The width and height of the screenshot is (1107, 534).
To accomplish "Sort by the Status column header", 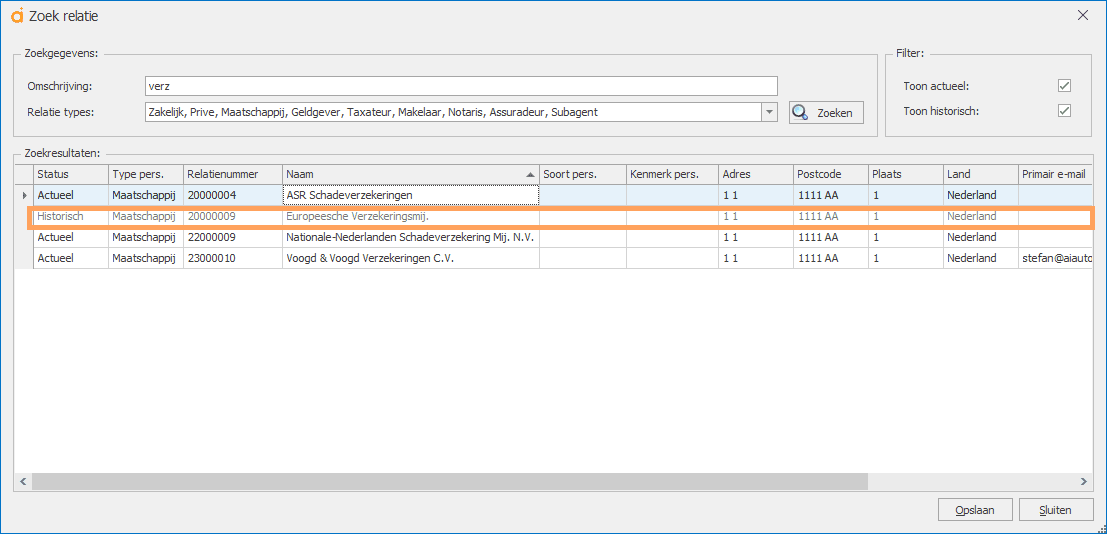I will tap(71, 174).
